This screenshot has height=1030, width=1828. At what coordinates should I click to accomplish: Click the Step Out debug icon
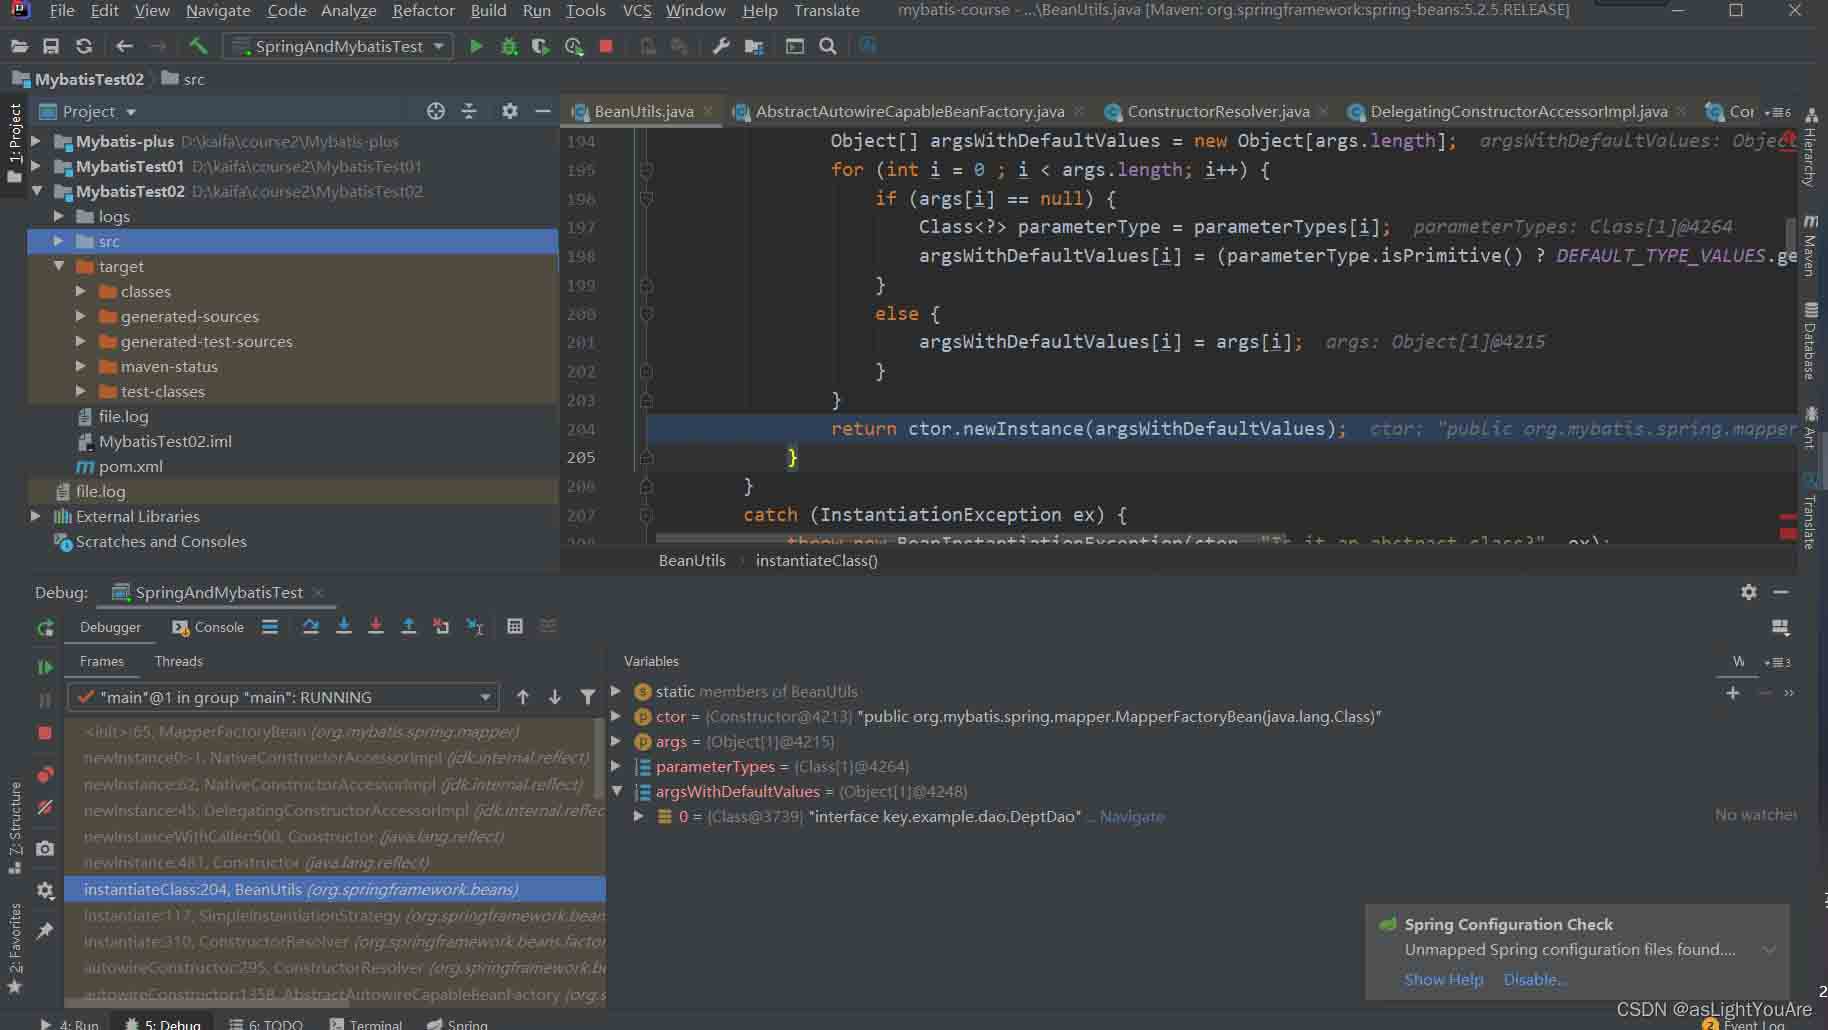click(x=408, y=626)
